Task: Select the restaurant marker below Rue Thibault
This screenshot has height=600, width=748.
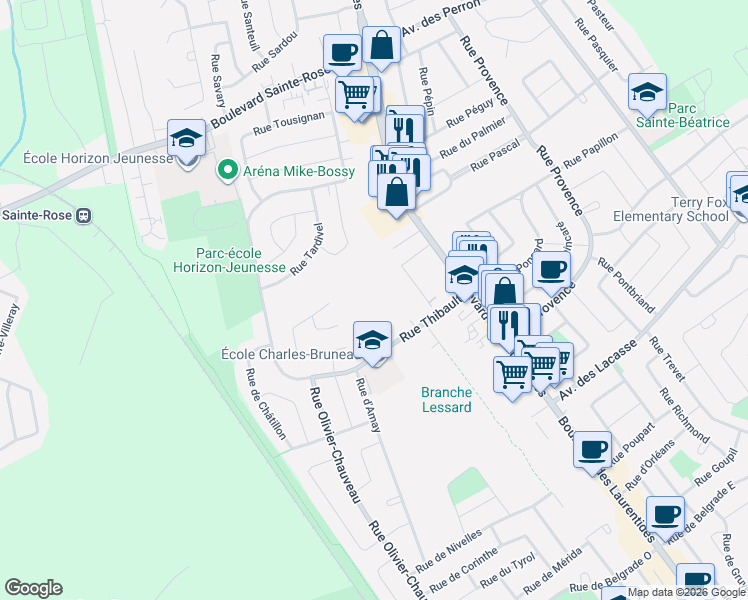Action: pos(509,327)
